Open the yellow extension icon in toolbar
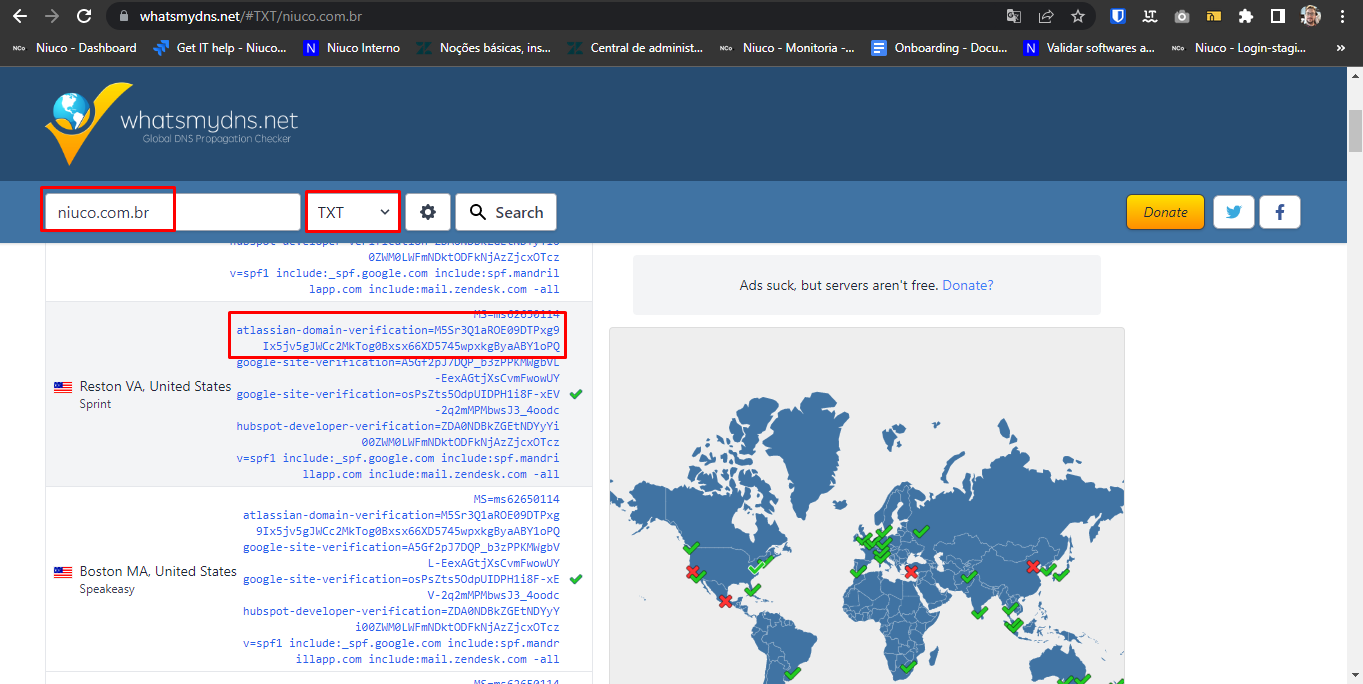This screenshot has height=684, width=1363. (1213, 16)
